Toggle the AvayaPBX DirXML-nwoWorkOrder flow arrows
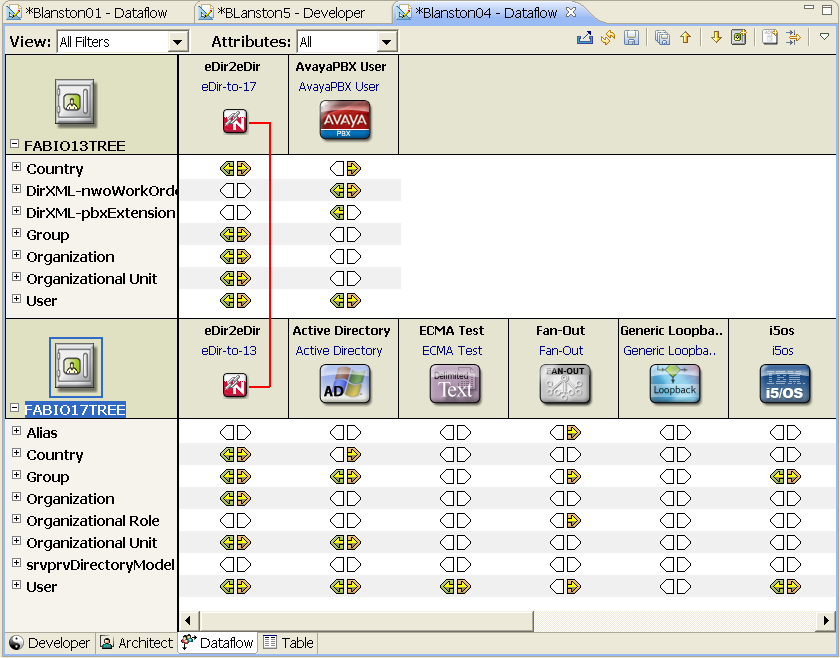 pos(345,190)
